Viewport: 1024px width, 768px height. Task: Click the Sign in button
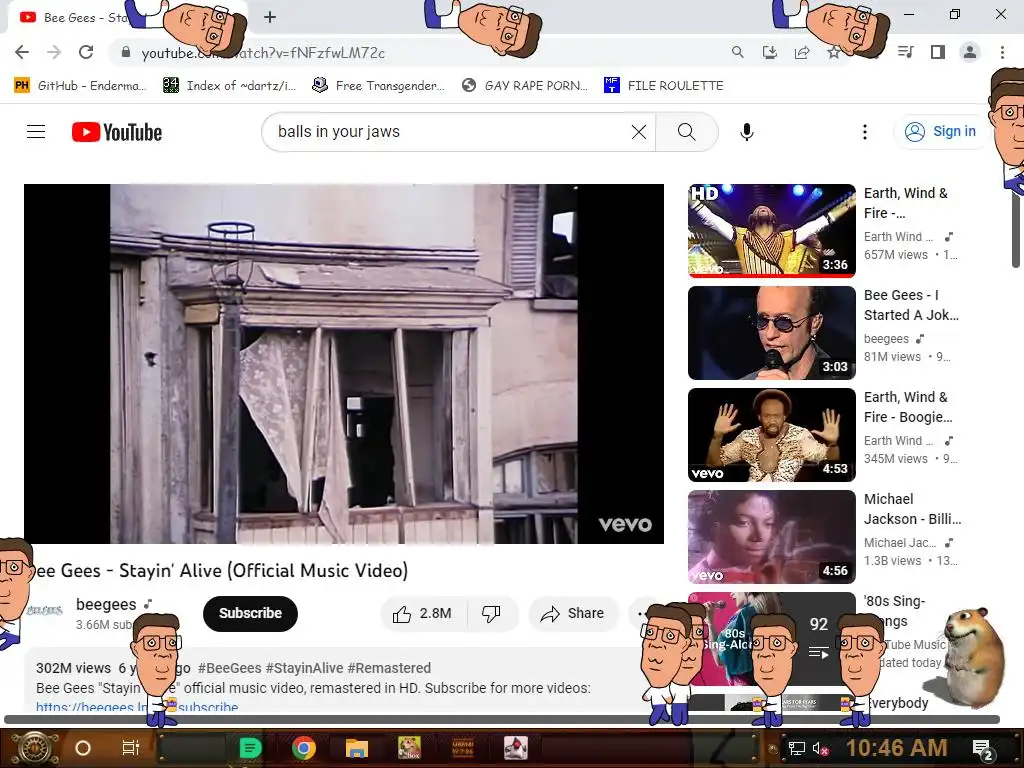[x=940, y=131]
